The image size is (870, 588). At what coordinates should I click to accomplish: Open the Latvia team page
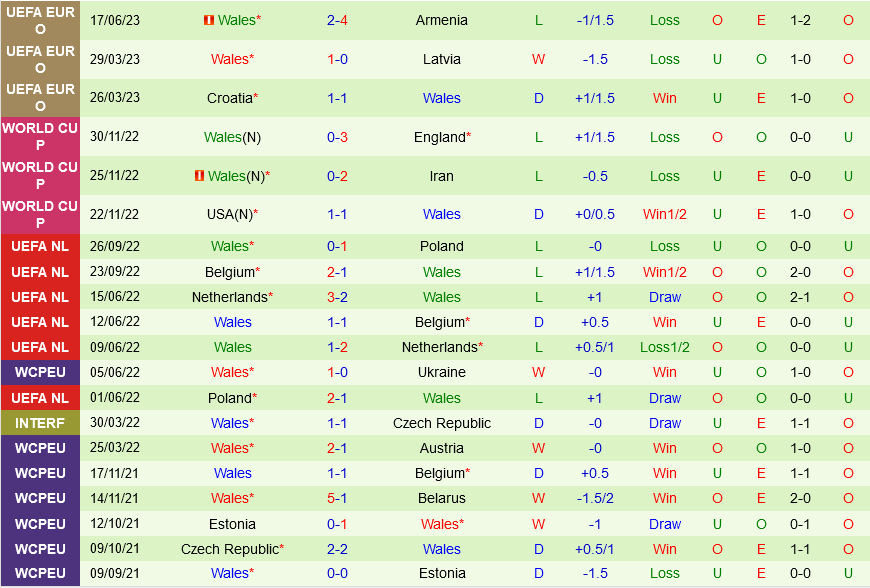click(x=441, y=59)
